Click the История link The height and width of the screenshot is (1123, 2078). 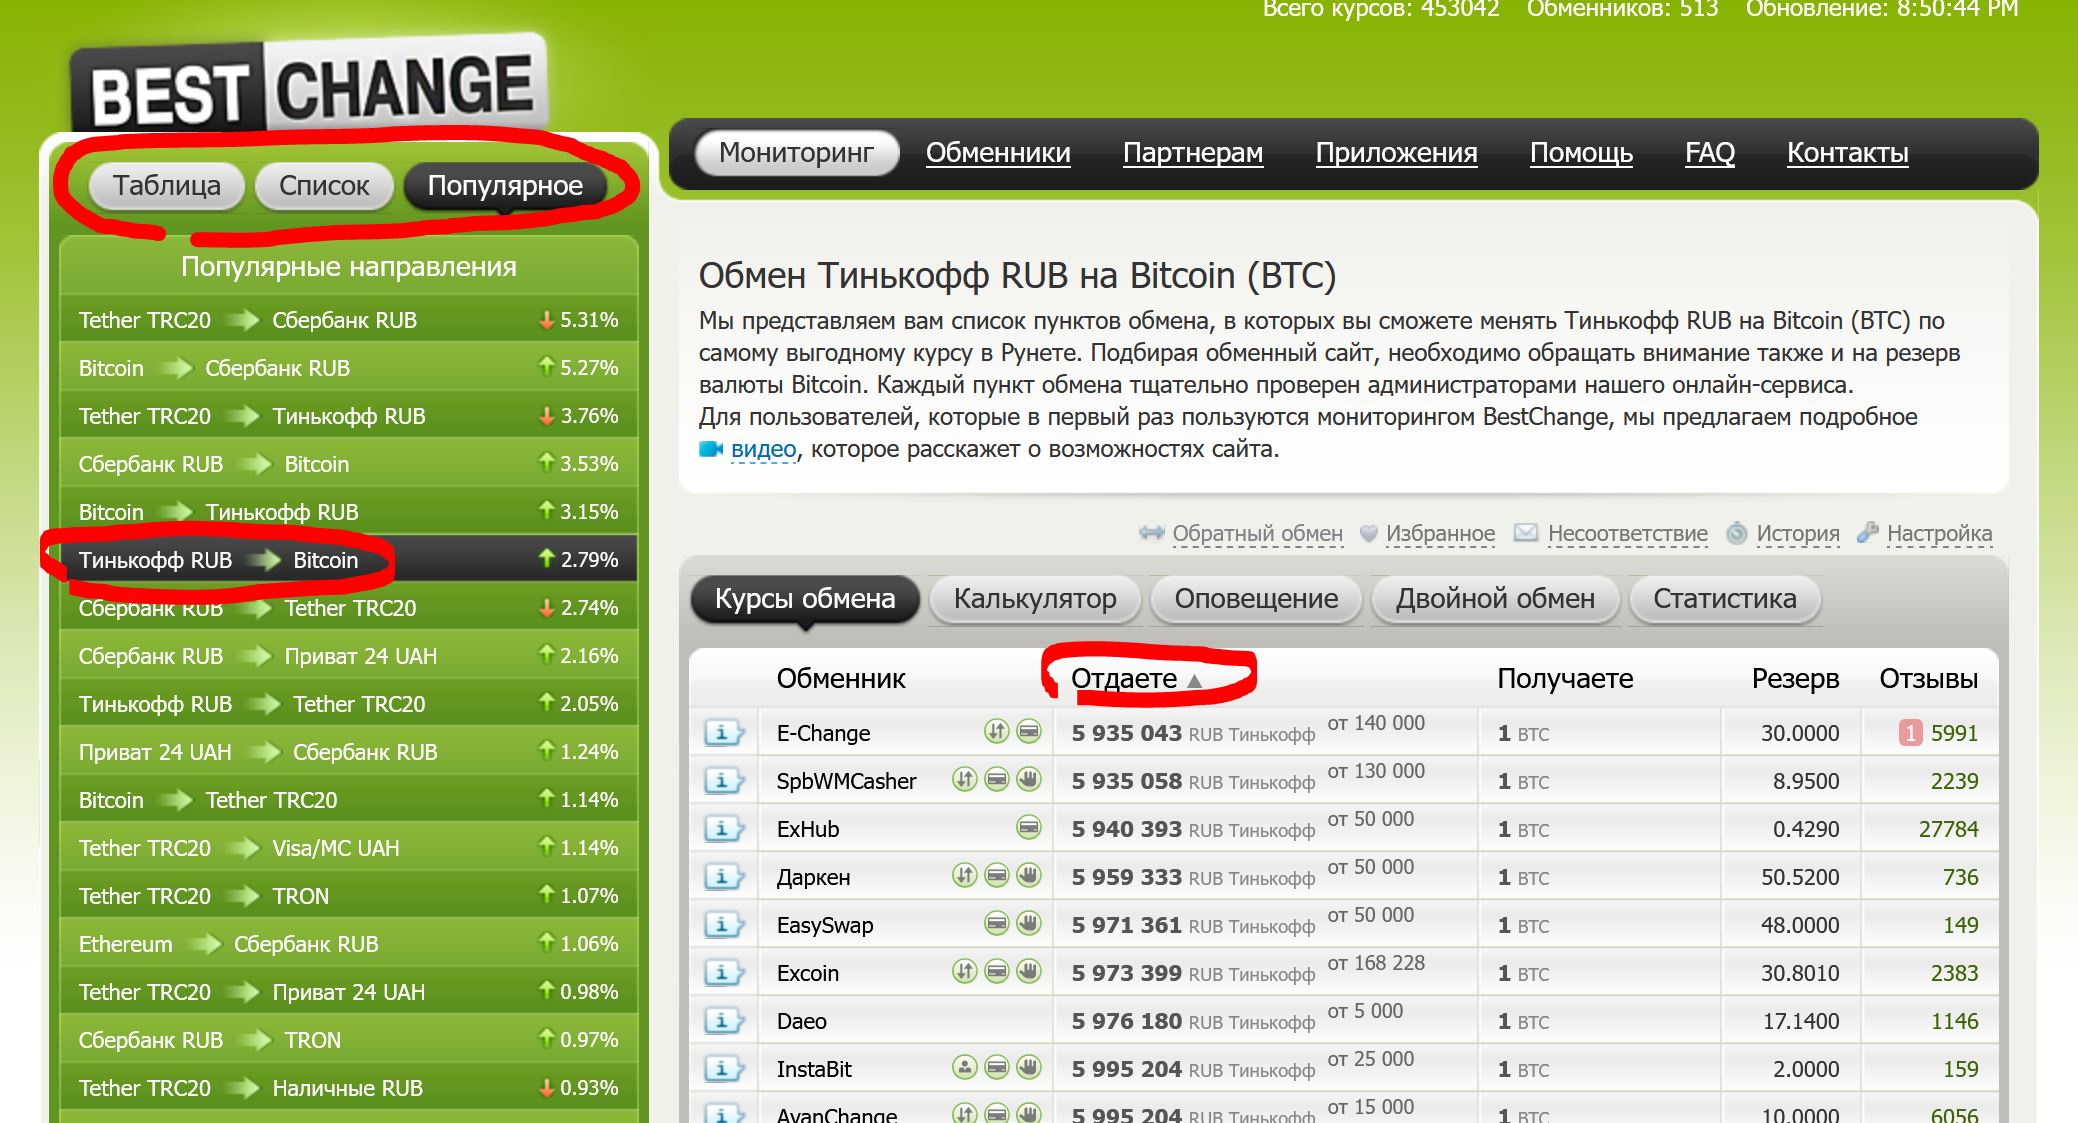(x=1798, y=534)
